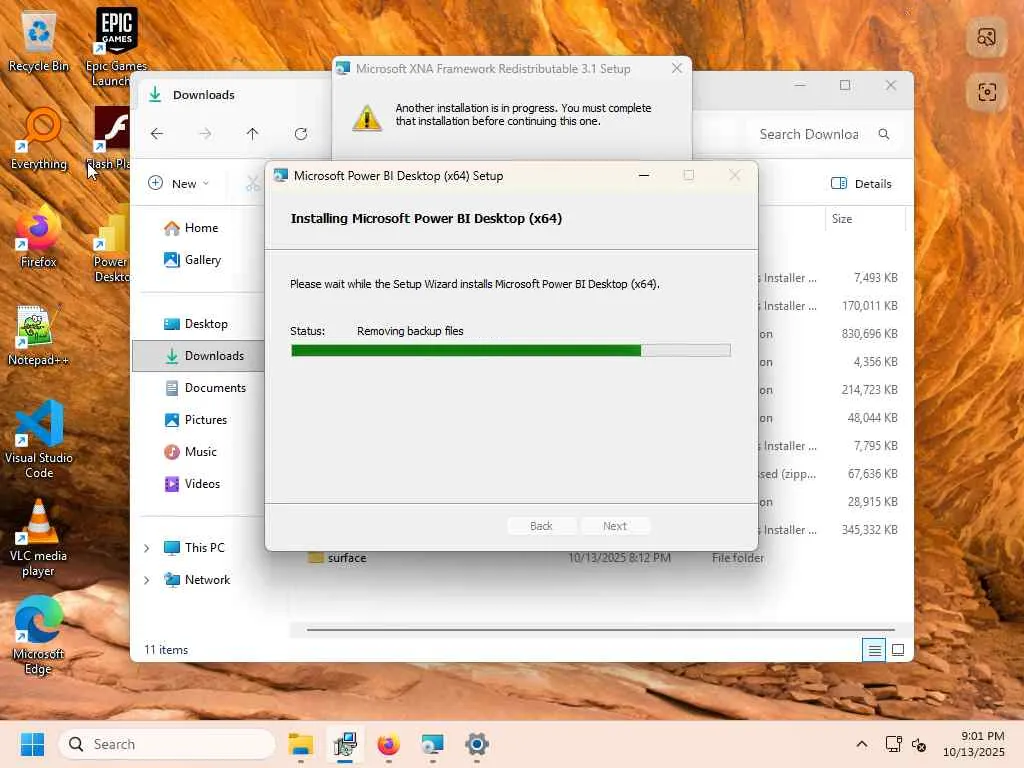Select Downloads in the navigation pane
This screenshot has width=1024, height=768.
pos(199,356)
